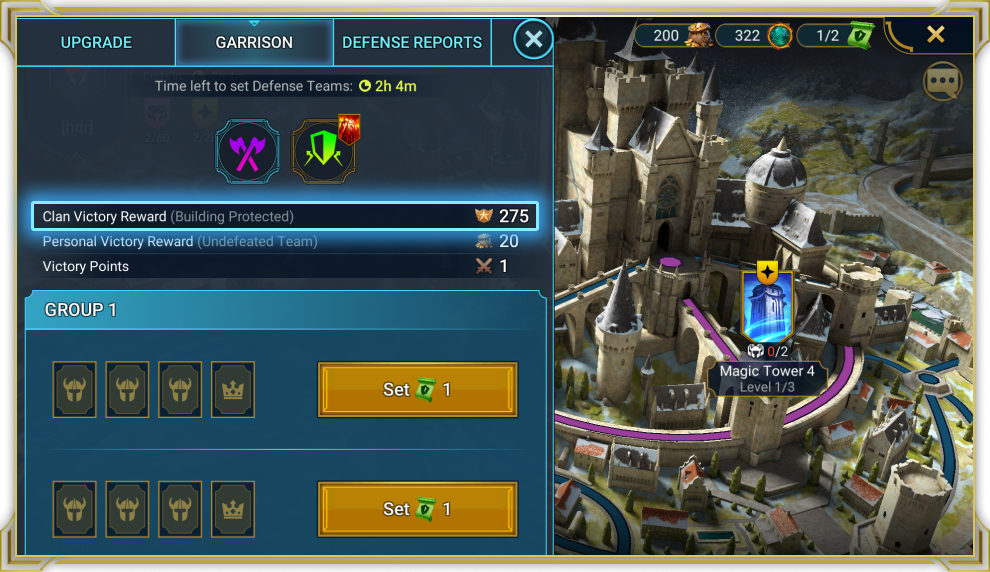This screenshot has width=990, height=572.
Task: Tap the teal orb resource counter showing 322
Action: (x=755, y=35)
